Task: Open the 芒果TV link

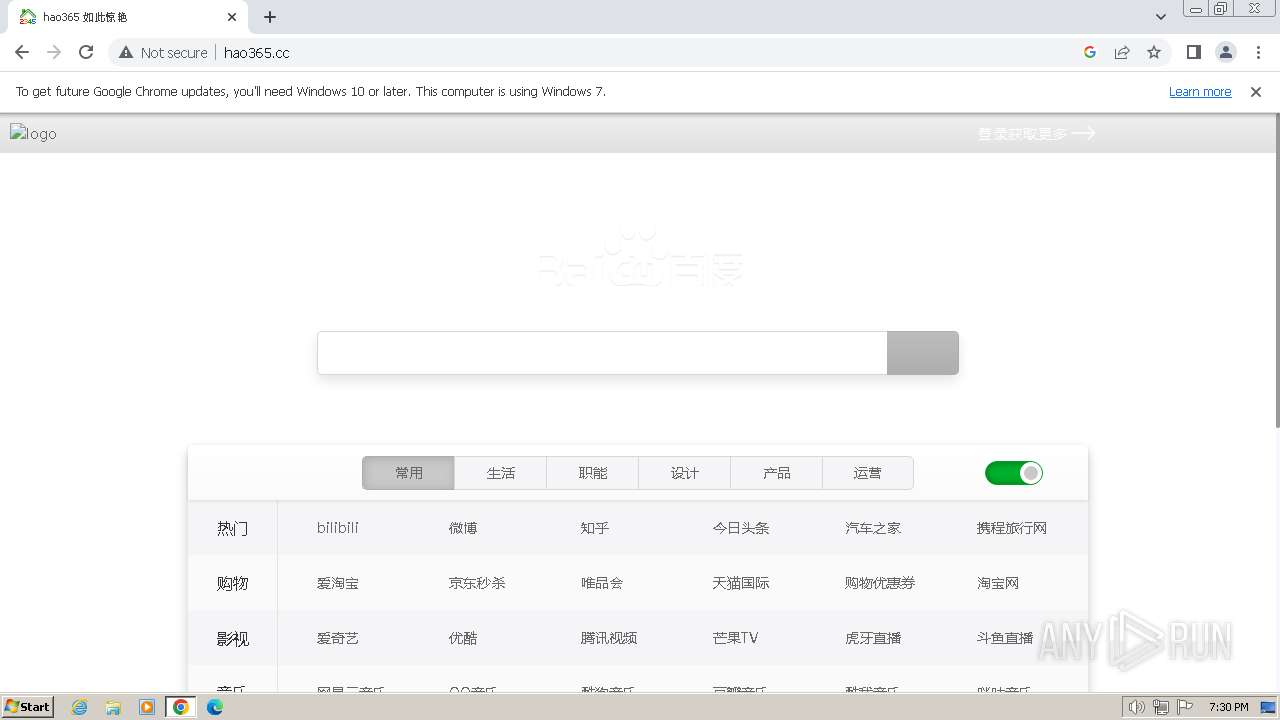Action: (x=735, y=638)
